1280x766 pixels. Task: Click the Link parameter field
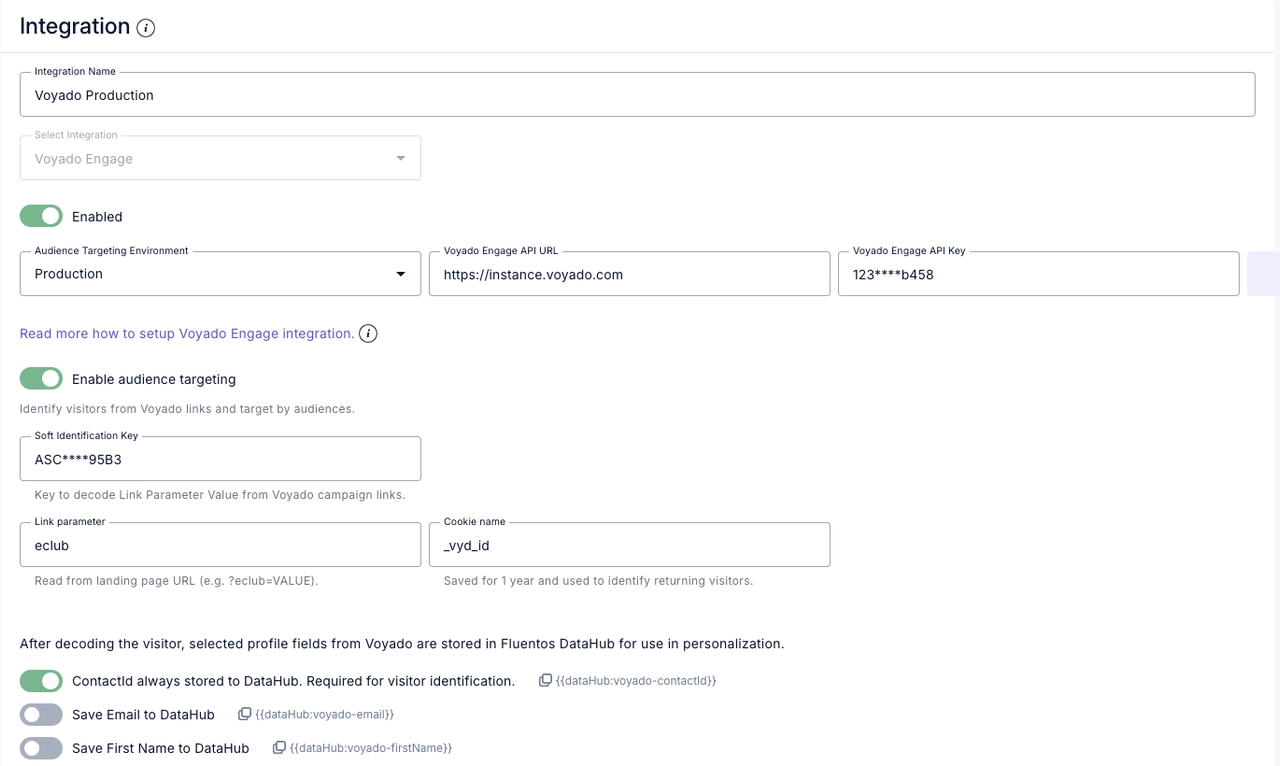tap(220, 545)
